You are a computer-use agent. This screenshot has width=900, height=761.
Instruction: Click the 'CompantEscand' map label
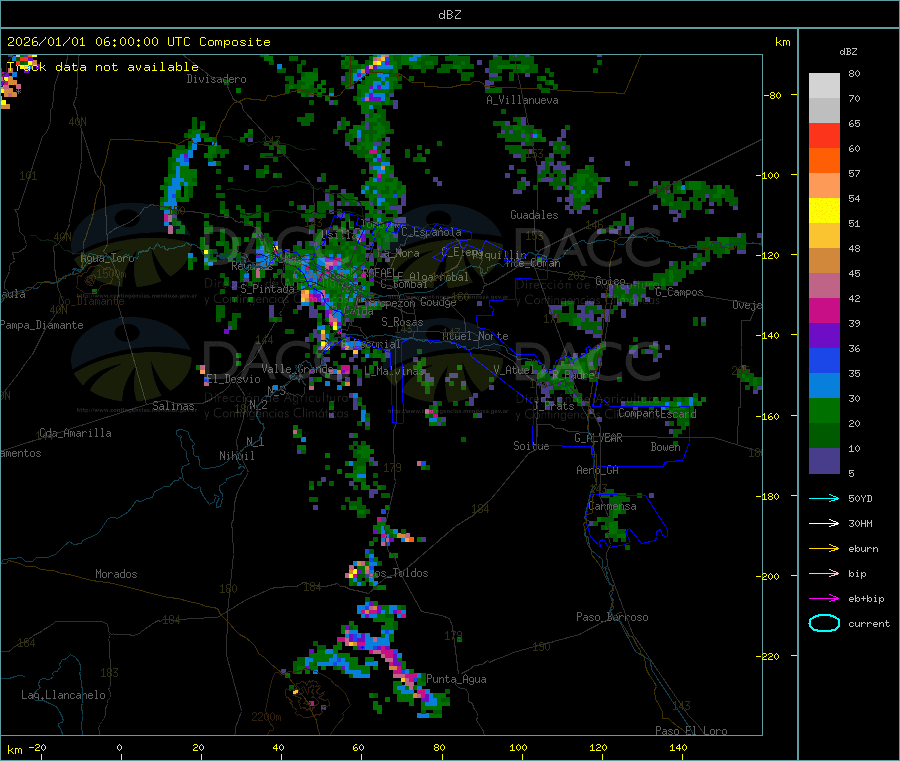657,413
